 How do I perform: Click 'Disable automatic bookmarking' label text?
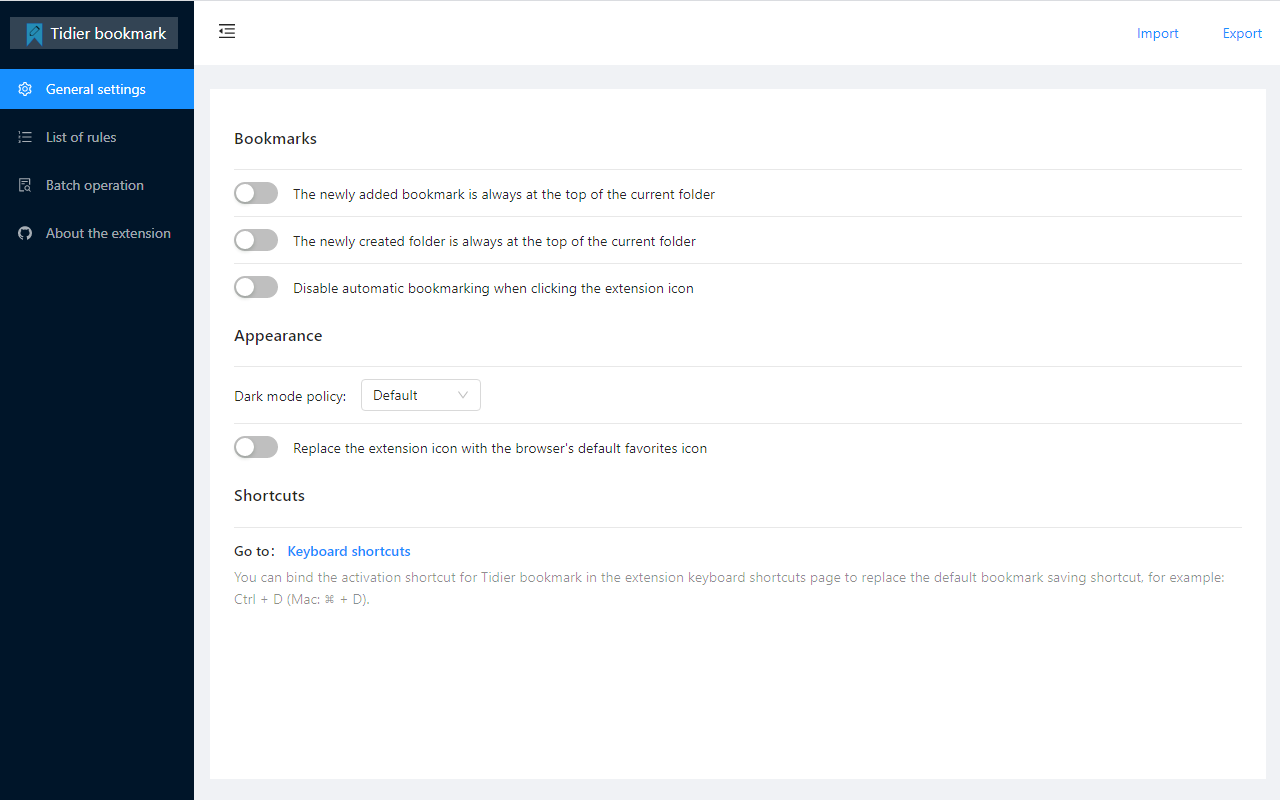[x=493, y=288]
